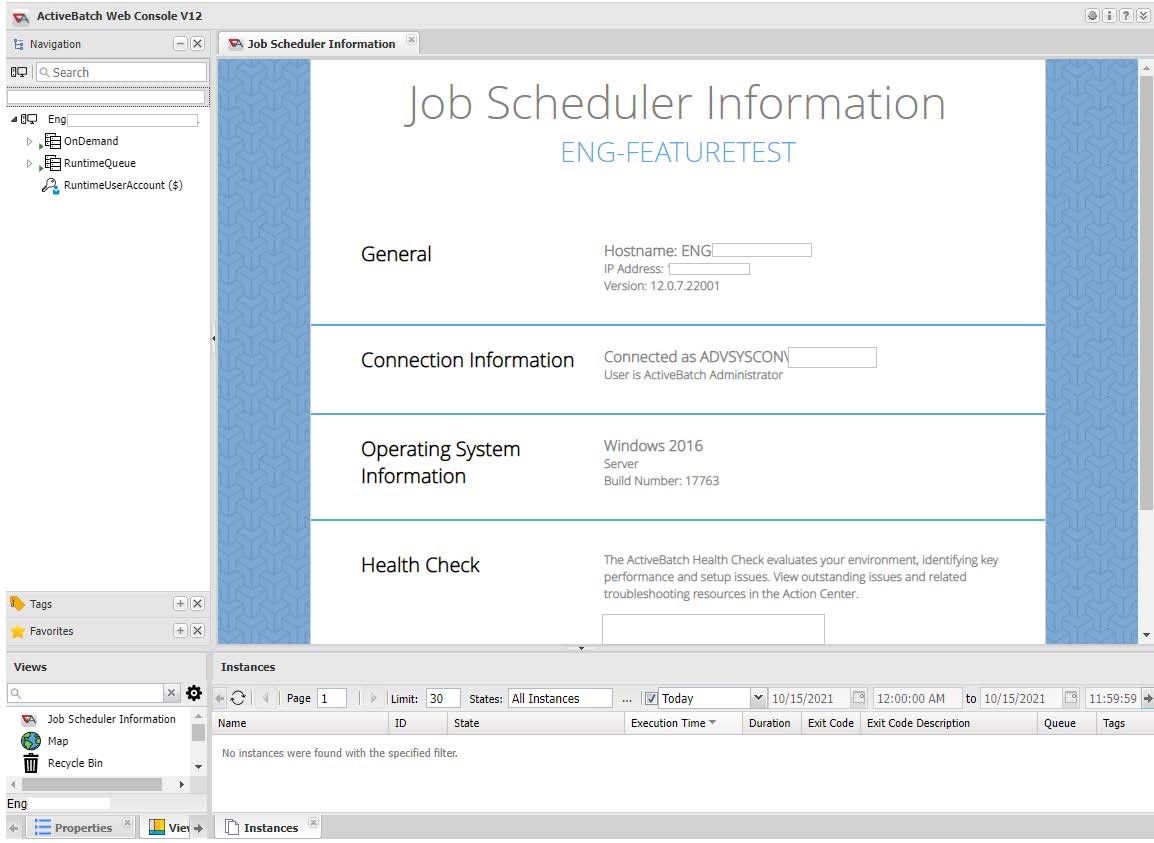
Task: Close the Properties tab
Action: pos(127,822)
